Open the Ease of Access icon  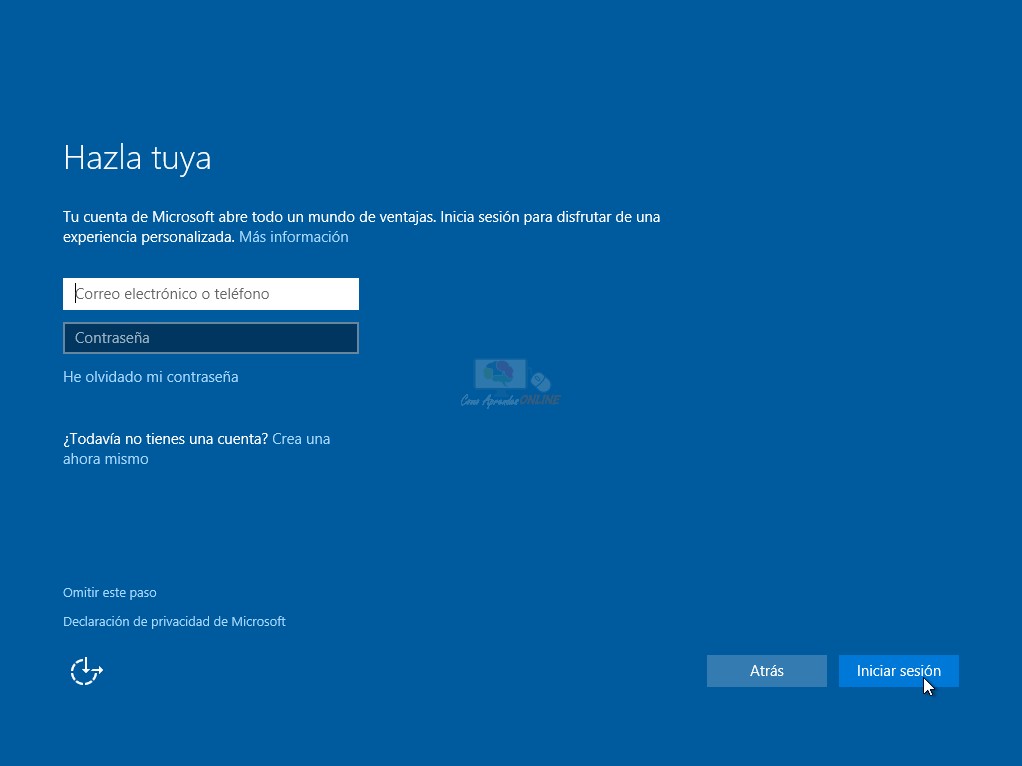pyautogui.click(x=86, y=671)
